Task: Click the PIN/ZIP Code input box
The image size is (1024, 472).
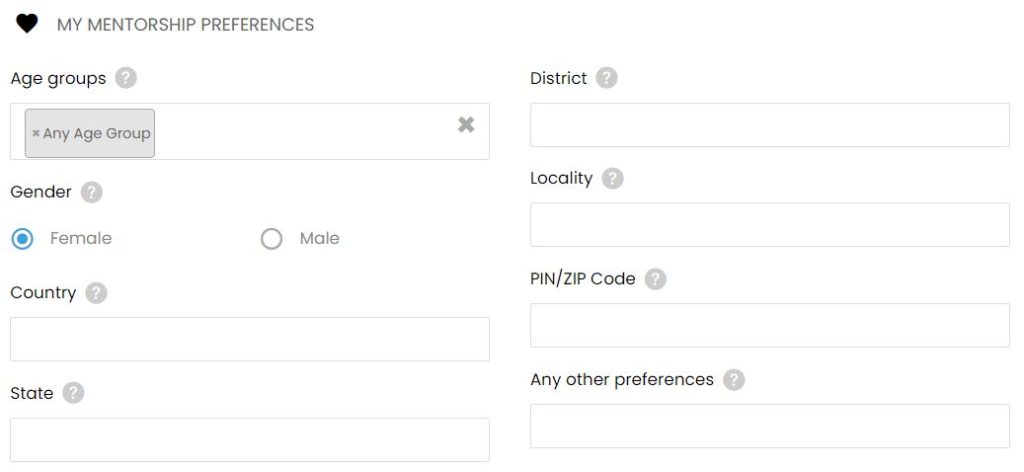Action: (x=770, y=325)
